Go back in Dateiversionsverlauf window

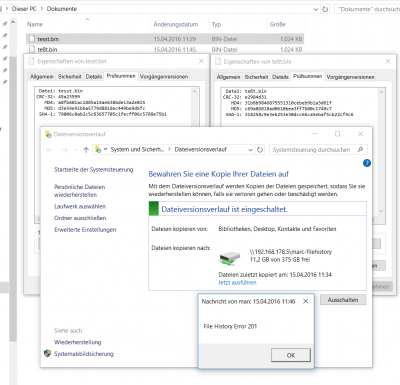coord(50,150)
